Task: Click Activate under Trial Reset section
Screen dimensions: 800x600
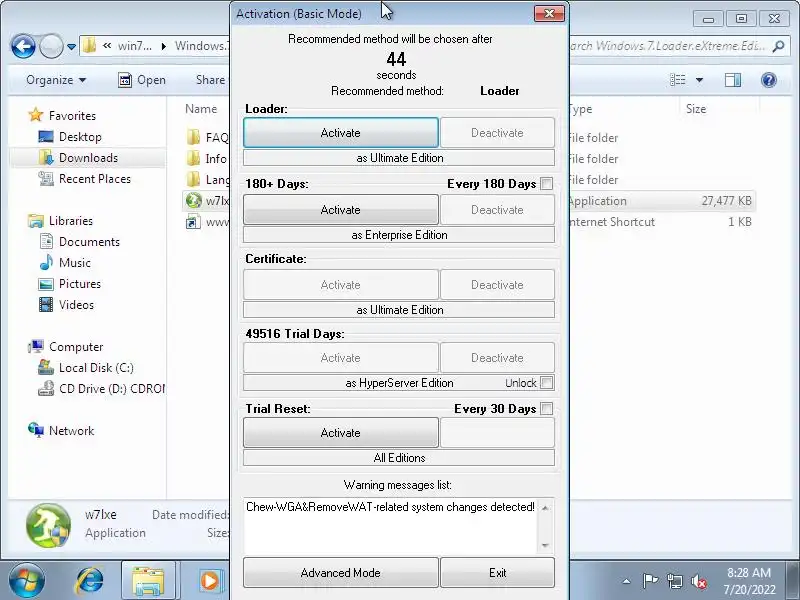Action: tap(340, 433)
